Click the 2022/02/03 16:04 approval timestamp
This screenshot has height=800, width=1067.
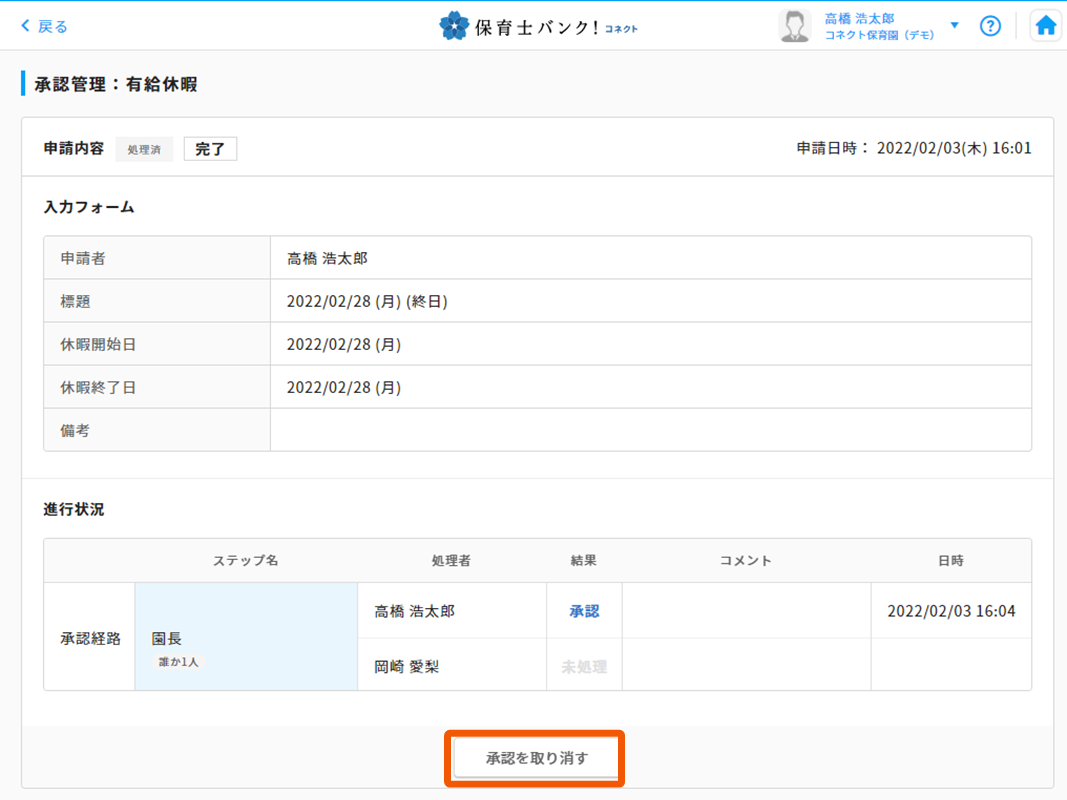tap(951, 611)
